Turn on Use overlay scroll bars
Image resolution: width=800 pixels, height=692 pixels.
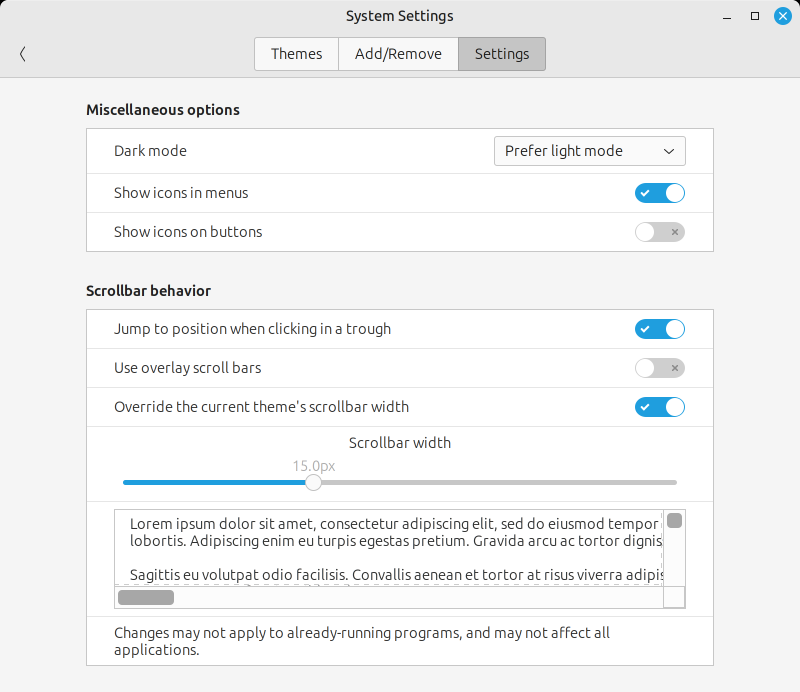[x=660, y=368]
